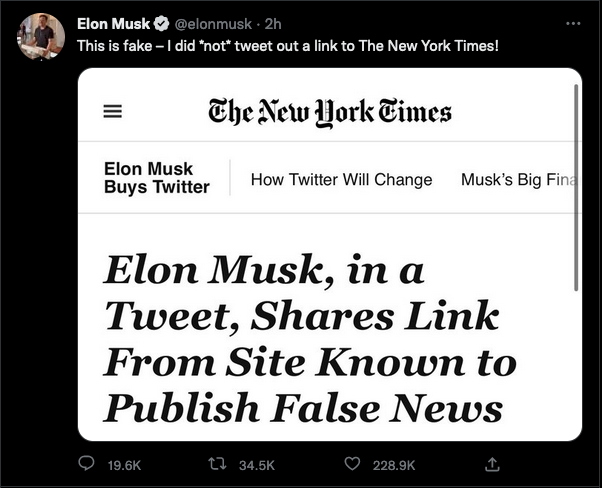Click the 228.9K likes count
The height and width of the screenshot is (488, 602).
tap(394, 465)
